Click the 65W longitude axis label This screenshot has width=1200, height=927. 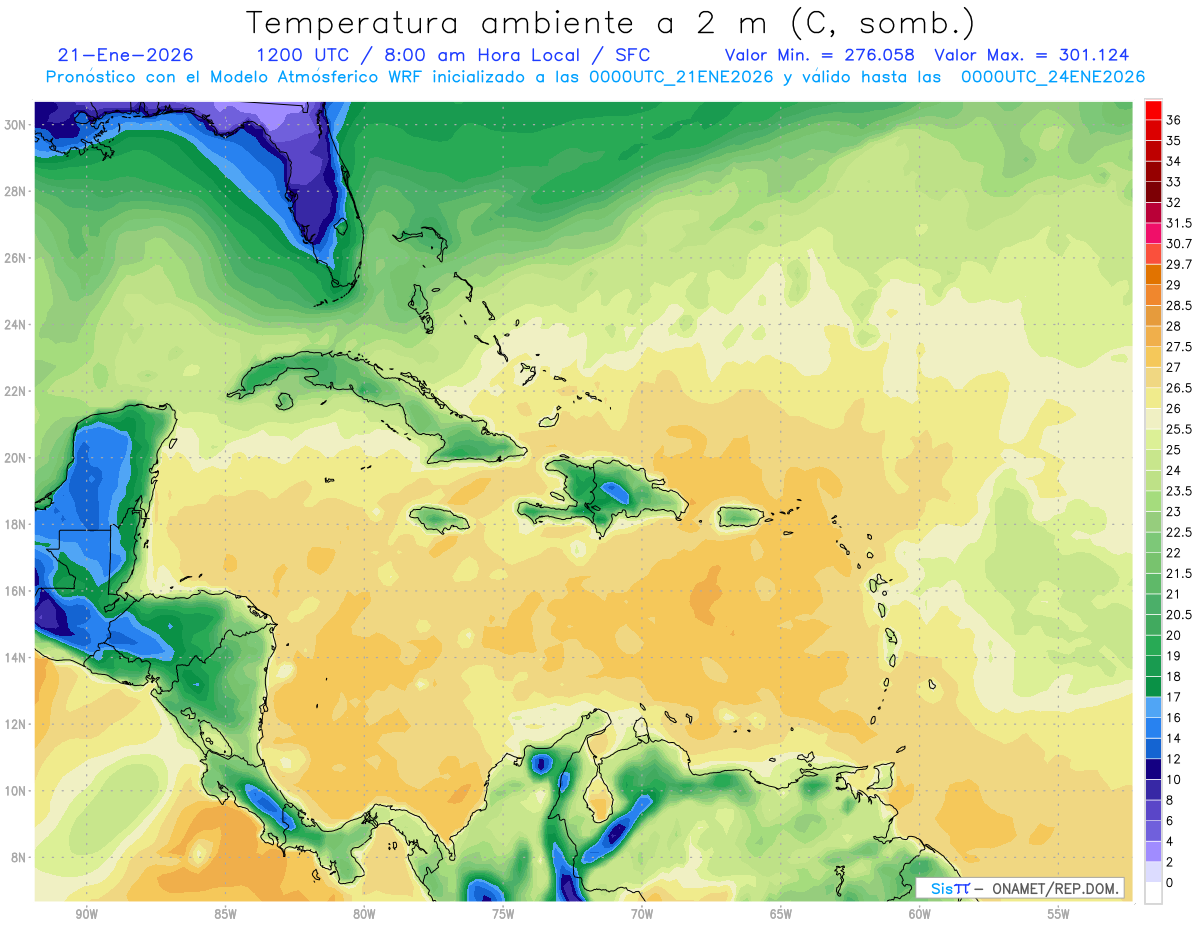point(781,914)
